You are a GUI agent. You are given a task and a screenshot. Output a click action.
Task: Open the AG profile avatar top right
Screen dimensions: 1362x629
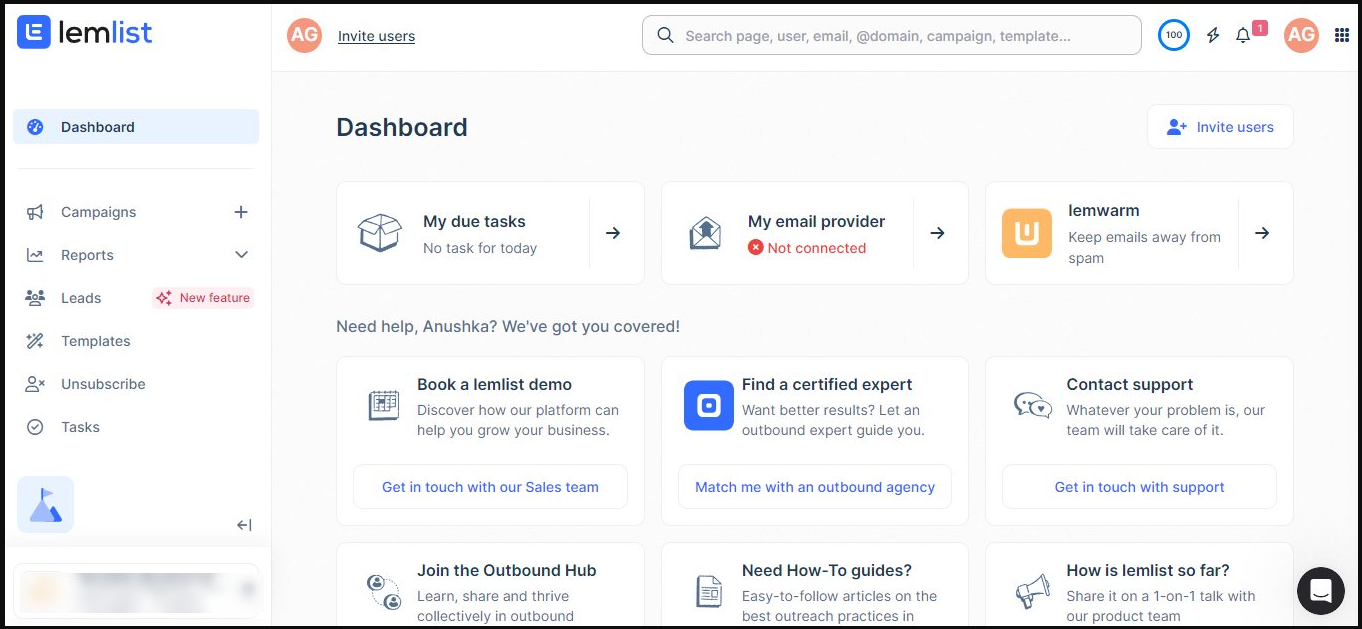point(1301,36)
